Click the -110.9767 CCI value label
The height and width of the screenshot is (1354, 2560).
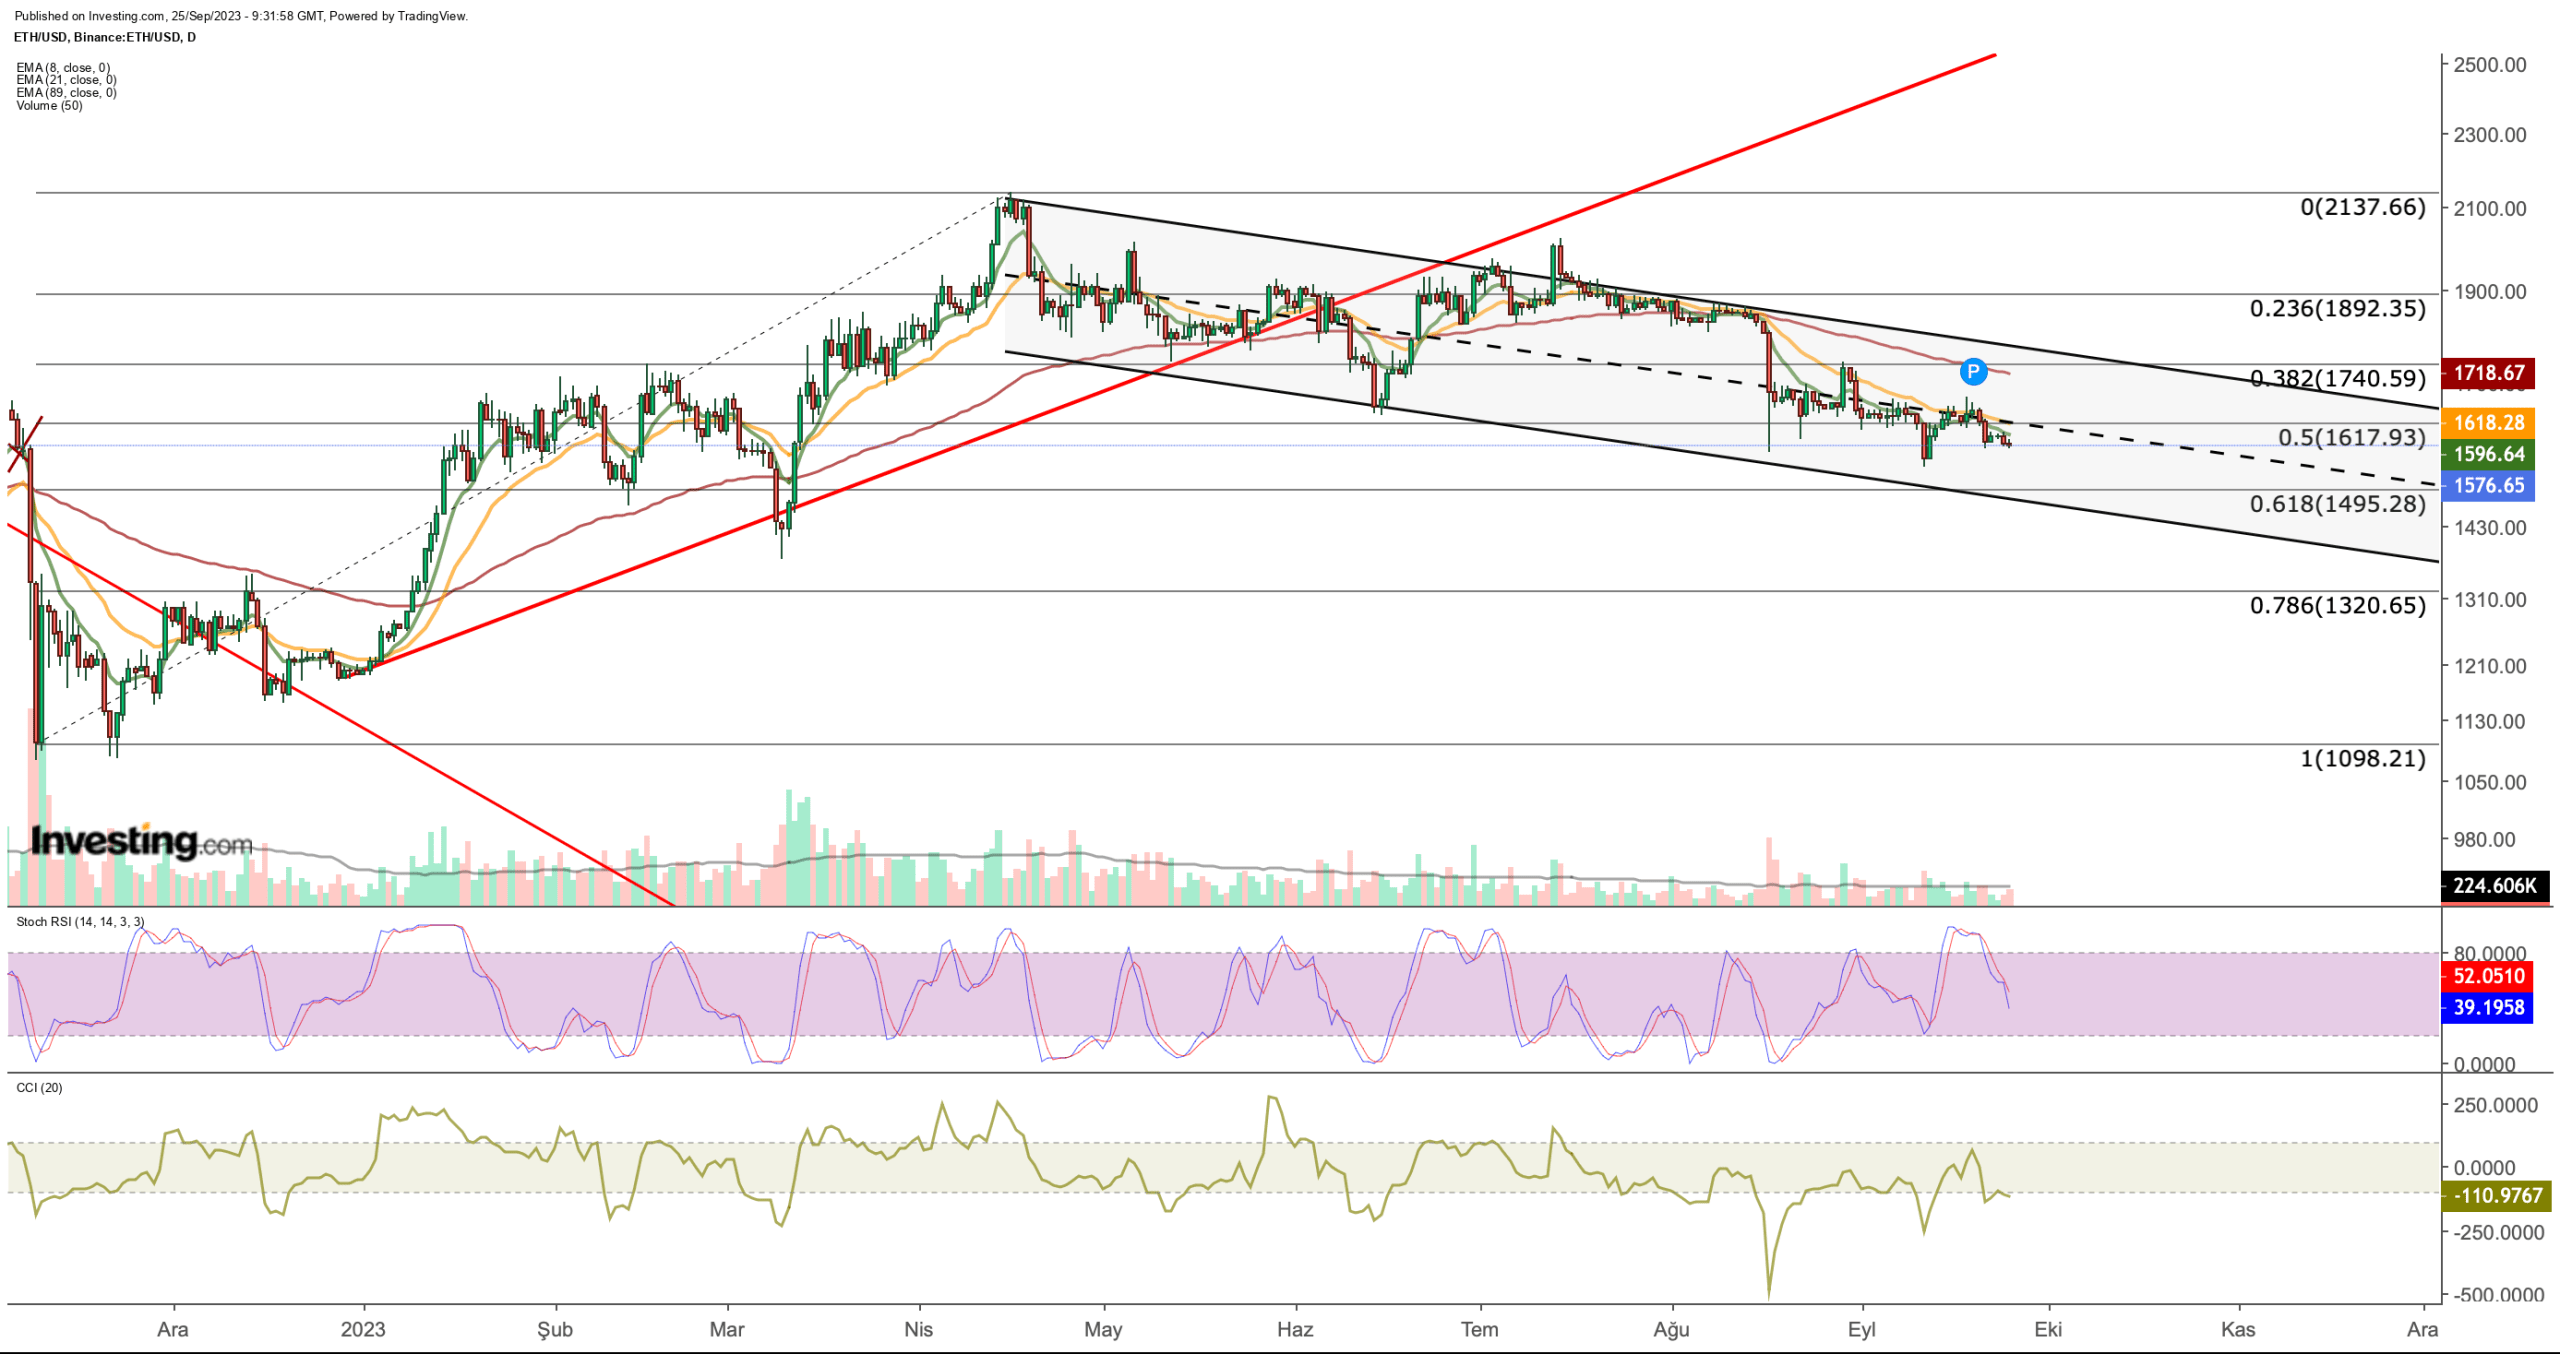(x=2497, y=1195)
